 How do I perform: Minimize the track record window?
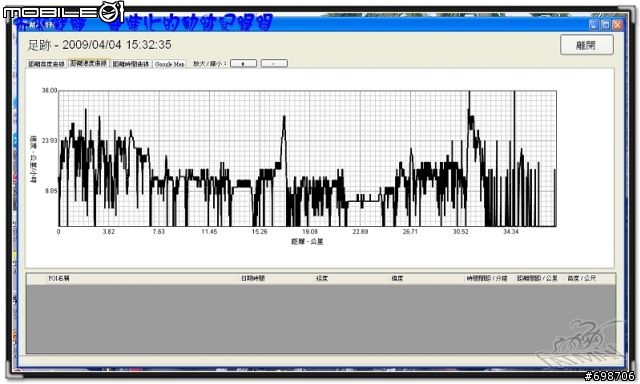594,24
